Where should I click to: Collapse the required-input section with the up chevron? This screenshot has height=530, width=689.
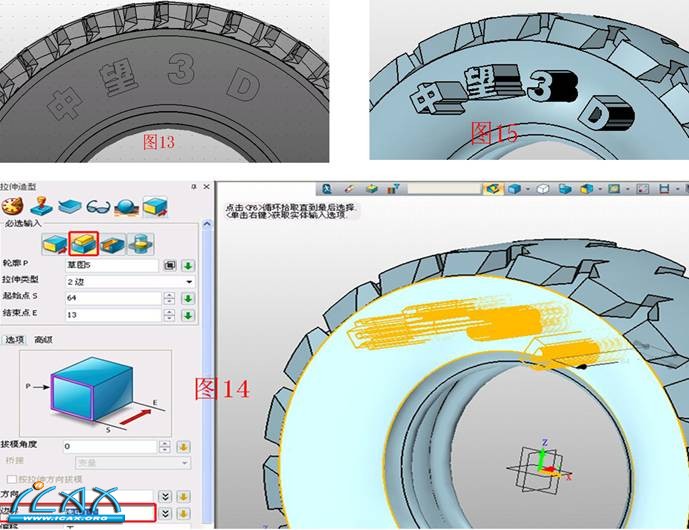(207, 224)
